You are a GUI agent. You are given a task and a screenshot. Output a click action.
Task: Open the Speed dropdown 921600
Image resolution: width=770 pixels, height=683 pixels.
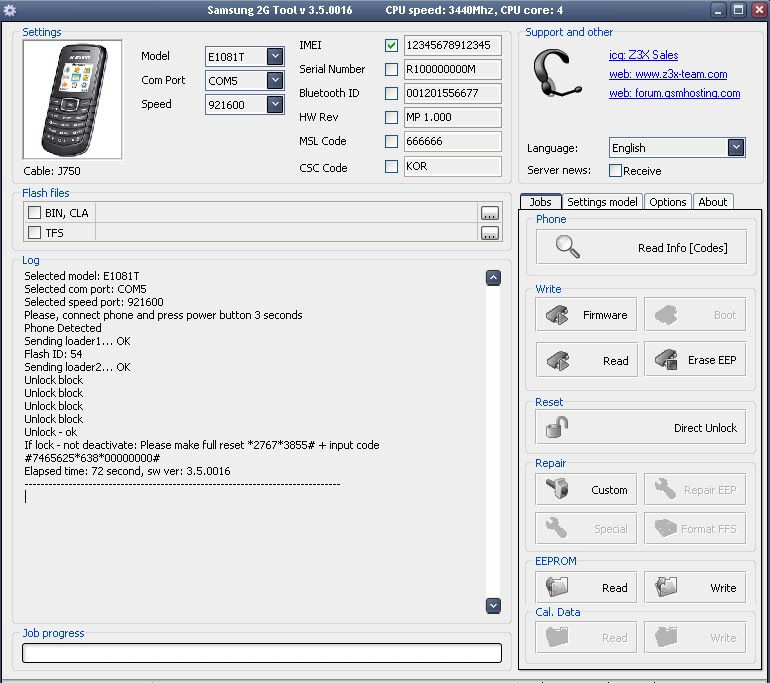click(x=275, y=104)
